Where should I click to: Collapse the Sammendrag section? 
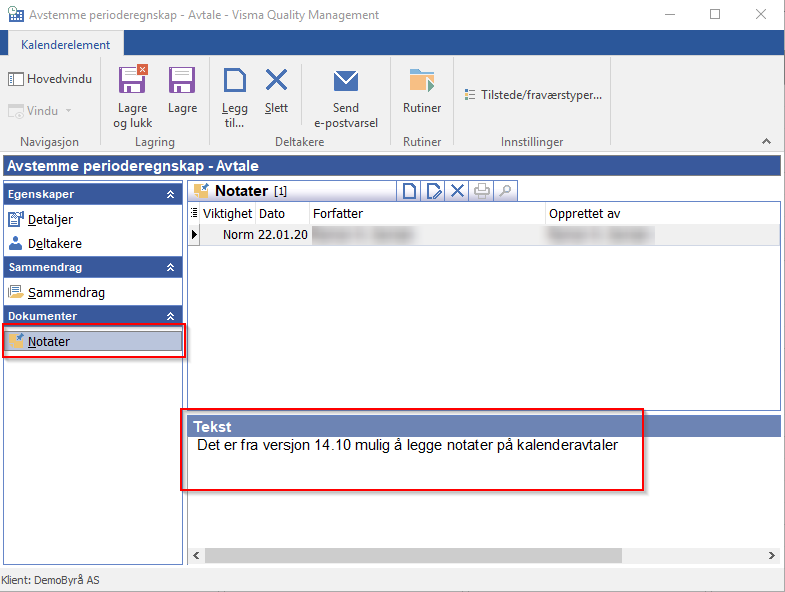pyautogui.click(x=170, y=267)
